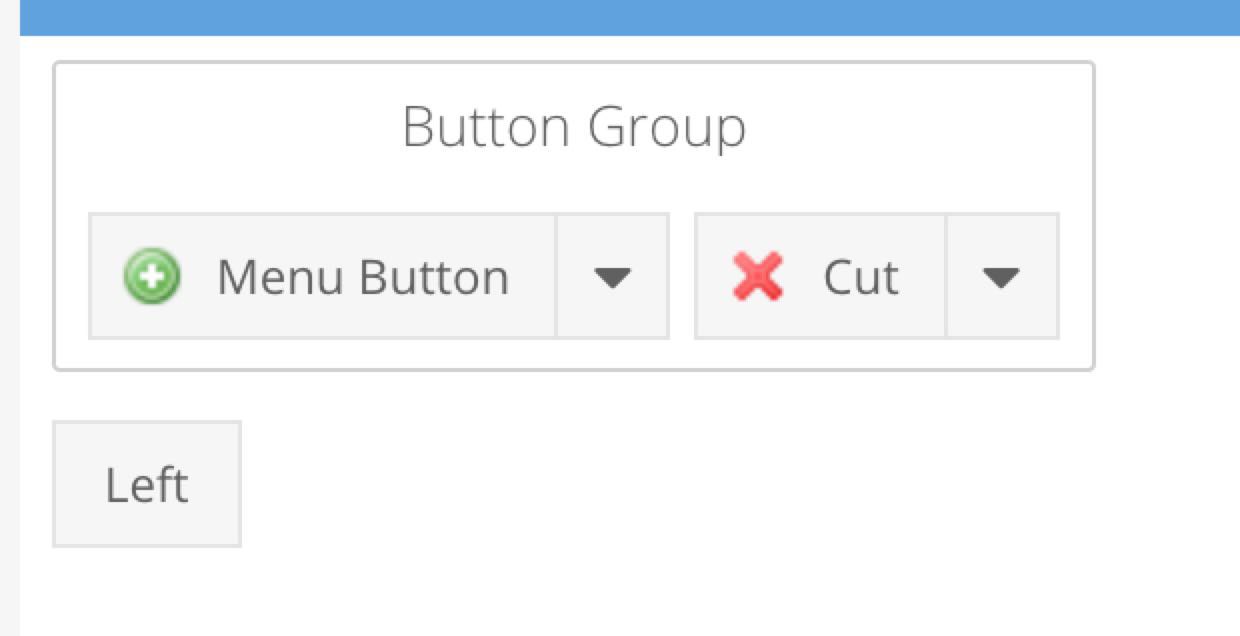The width and height of the screenshot is (1240, 636).
Task: Click the red X Cut icon
Action: [757, 276]
